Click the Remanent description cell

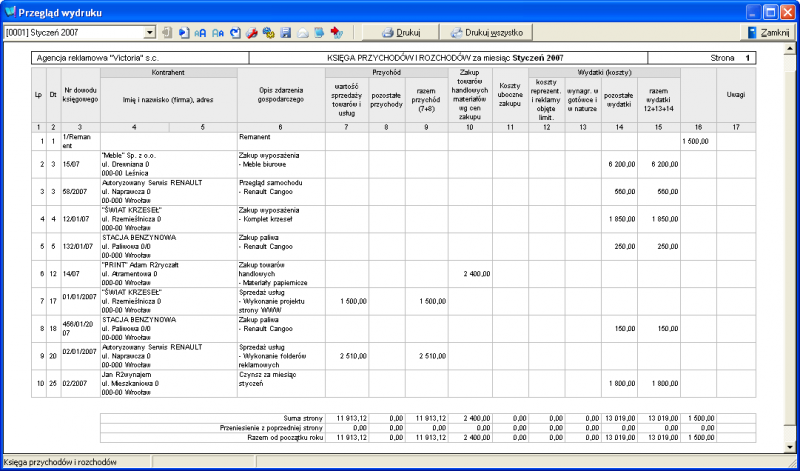click(x=282, y=141)
